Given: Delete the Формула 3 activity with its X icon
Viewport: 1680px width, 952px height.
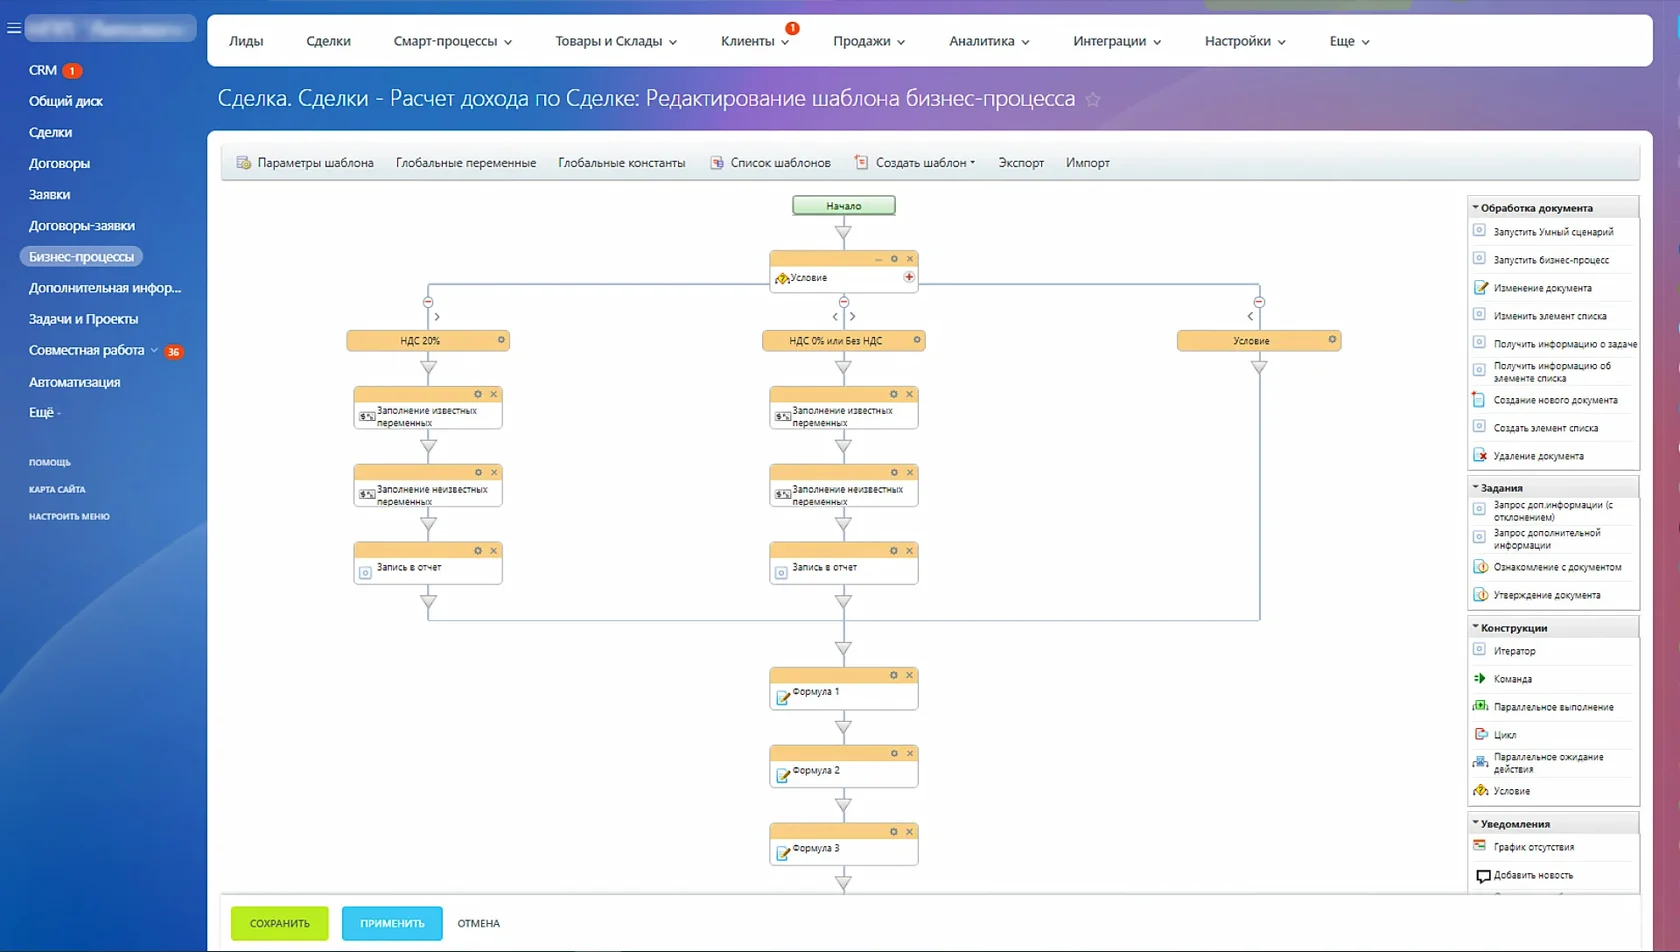Looking at the screenshot, I should (x=910, y=832).
